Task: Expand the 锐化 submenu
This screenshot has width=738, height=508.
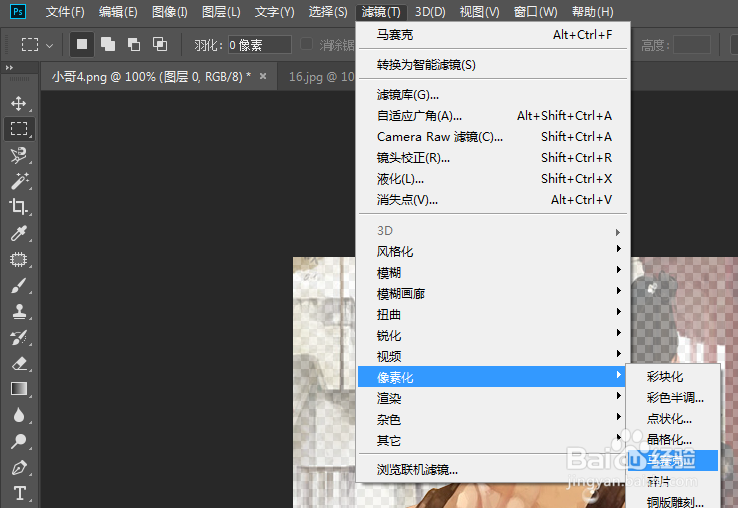Action: [493, 336]
